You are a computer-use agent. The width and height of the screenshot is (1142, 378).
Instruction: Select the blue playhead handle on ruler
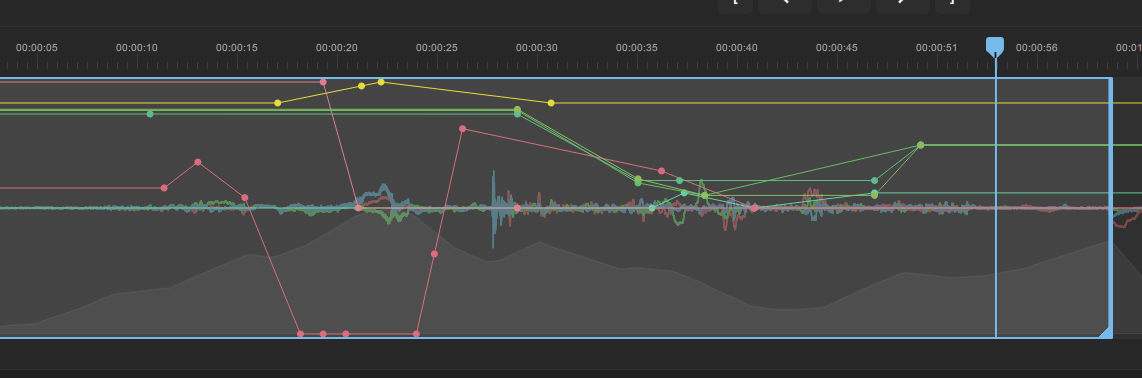[x=995, y=46]
